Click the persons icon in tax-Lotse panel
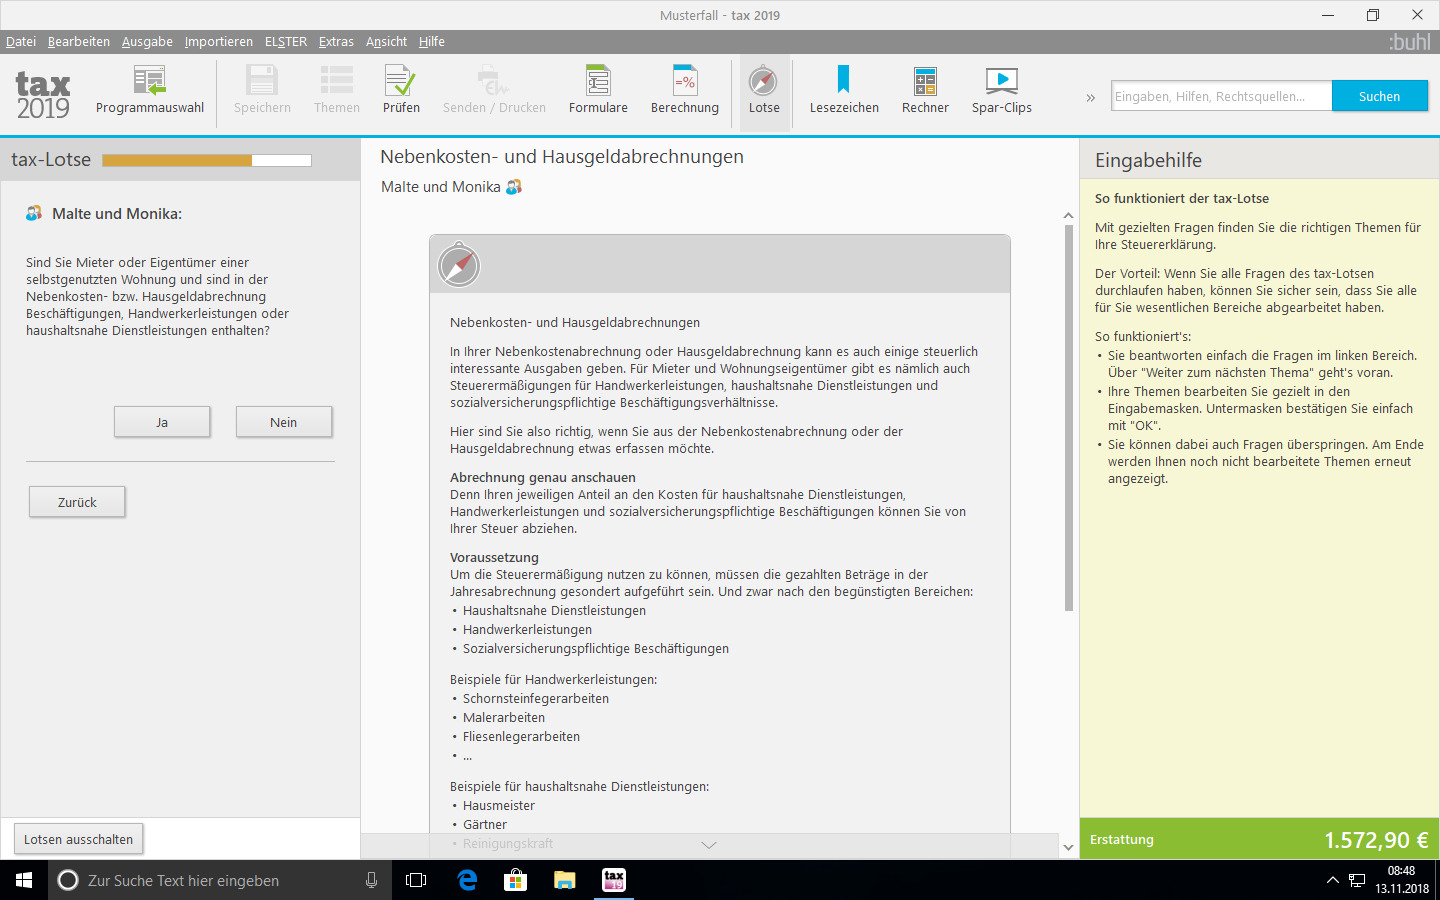The height and width of the screenshot is (900, 1440). coord(34,213)
